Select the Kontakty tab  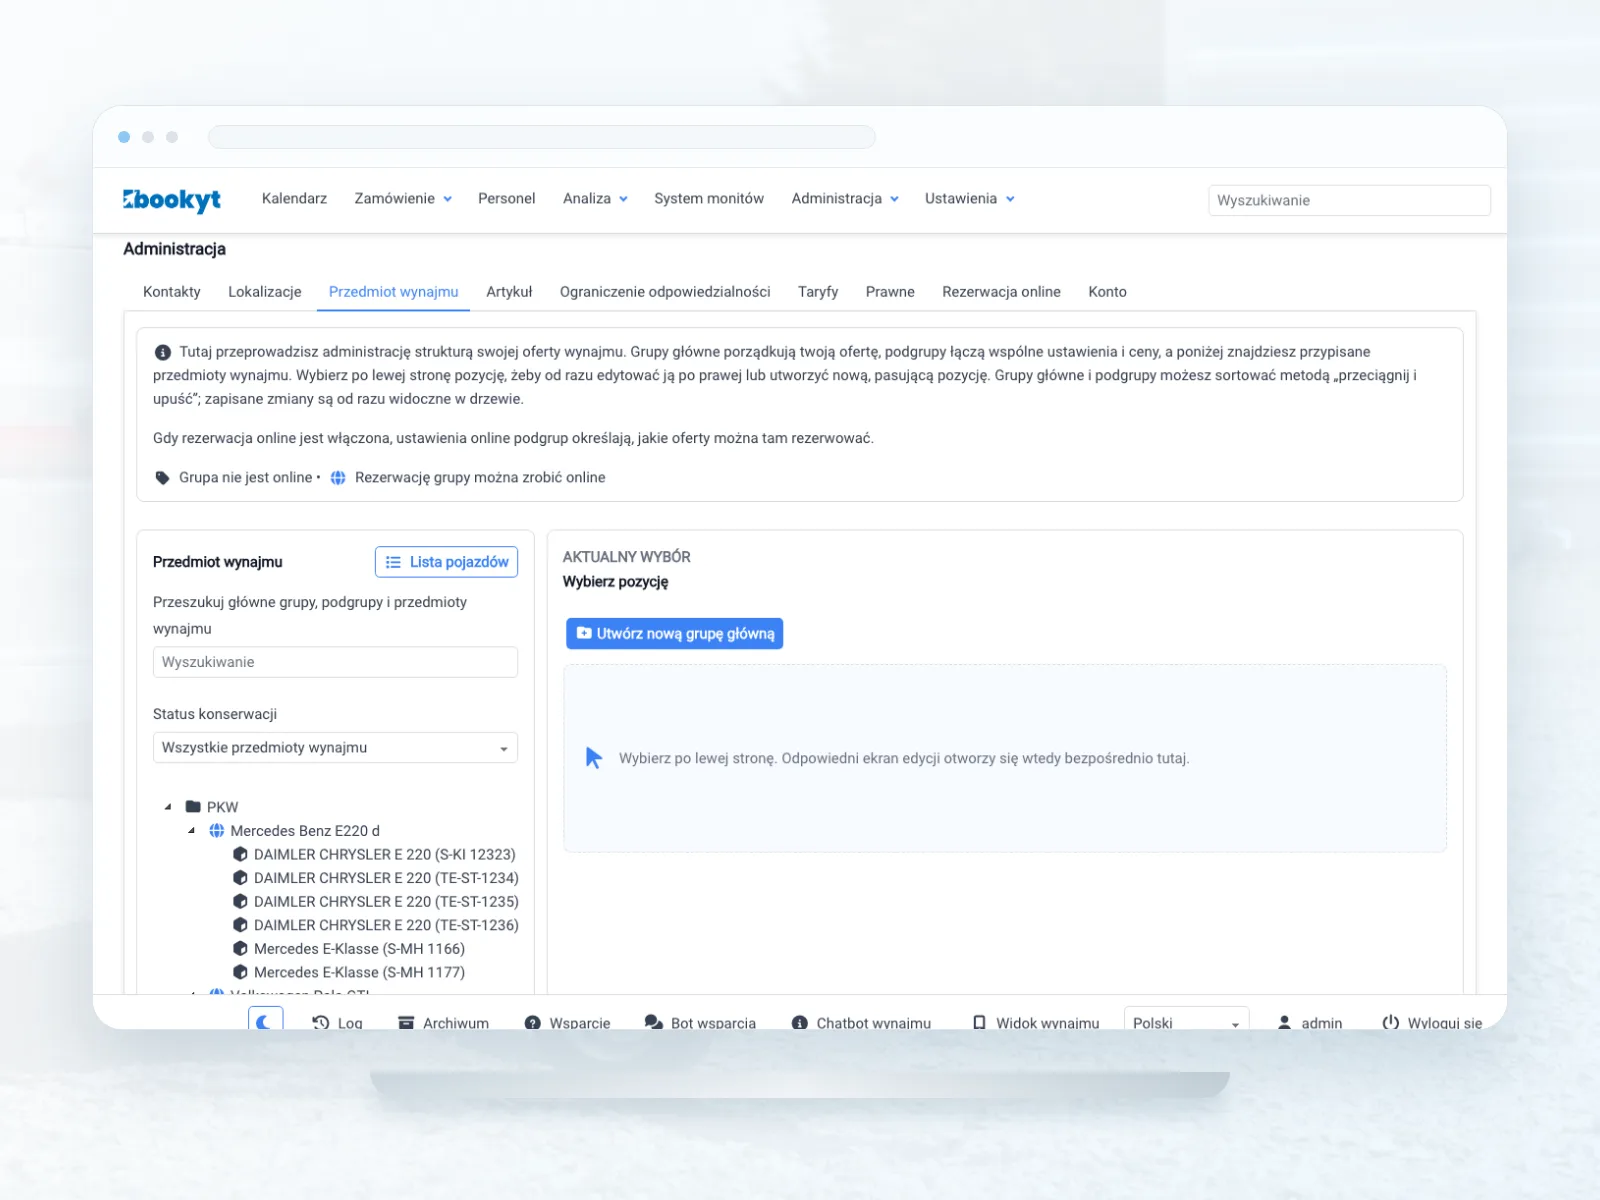[x=172, y=292]
